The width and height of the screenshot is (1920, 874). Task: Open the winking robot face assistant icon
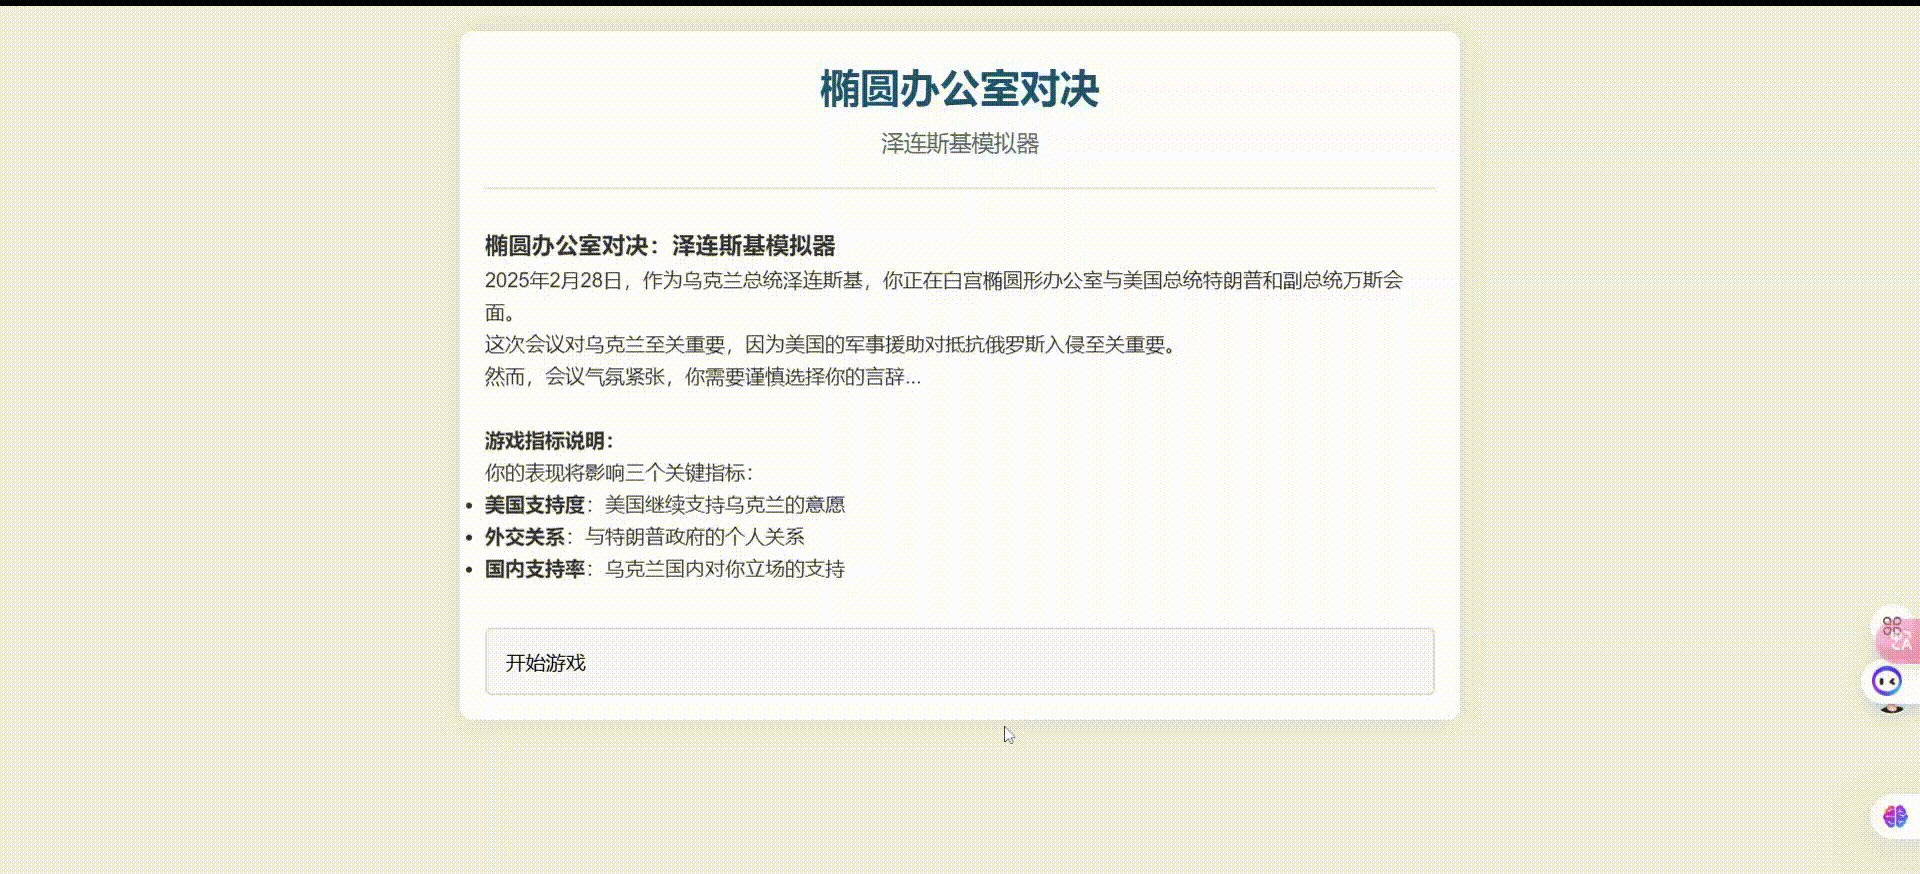(x=1887, y=682)
